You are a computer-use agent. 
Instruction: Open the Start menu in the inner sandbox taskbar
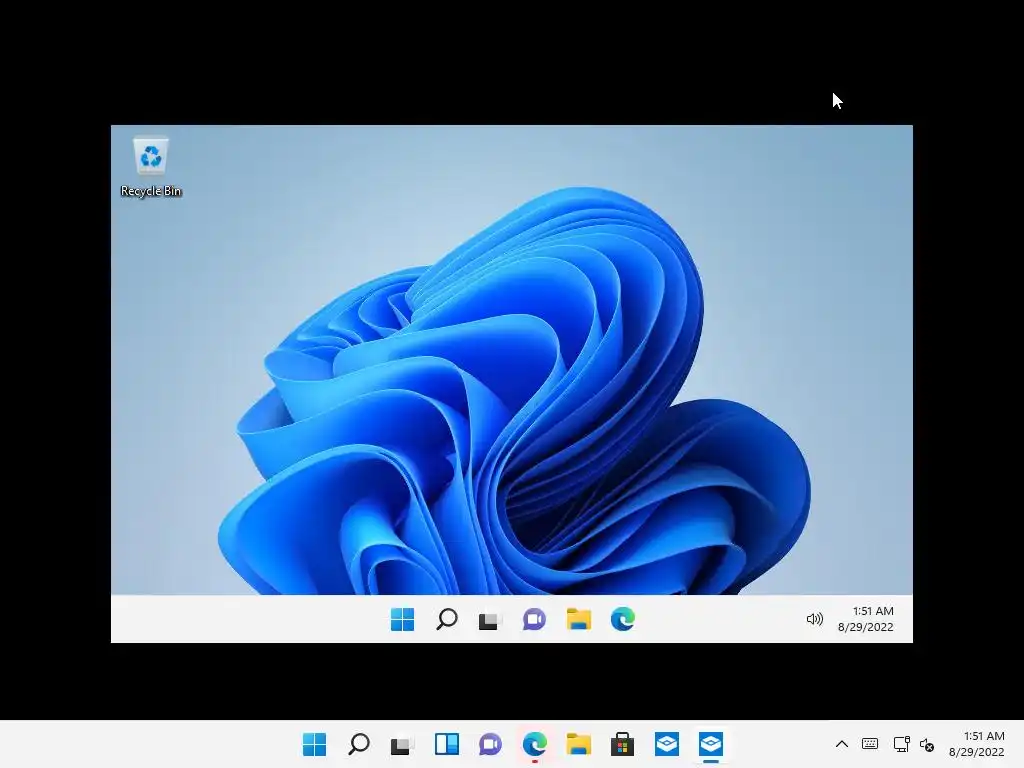pos(402,619)
